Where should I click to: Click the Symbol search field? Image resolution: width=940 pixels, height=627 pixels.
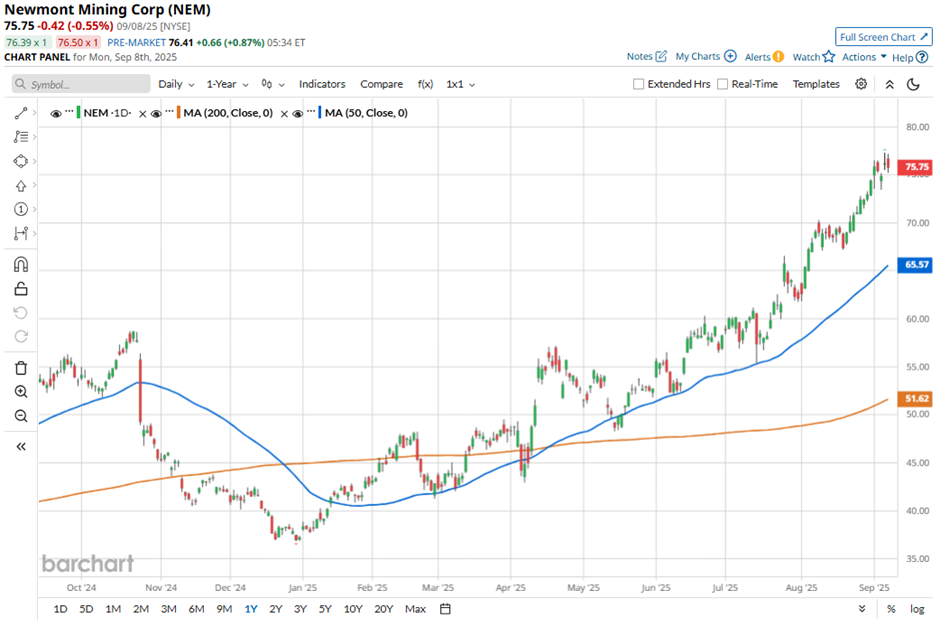(x=81, y=84)
